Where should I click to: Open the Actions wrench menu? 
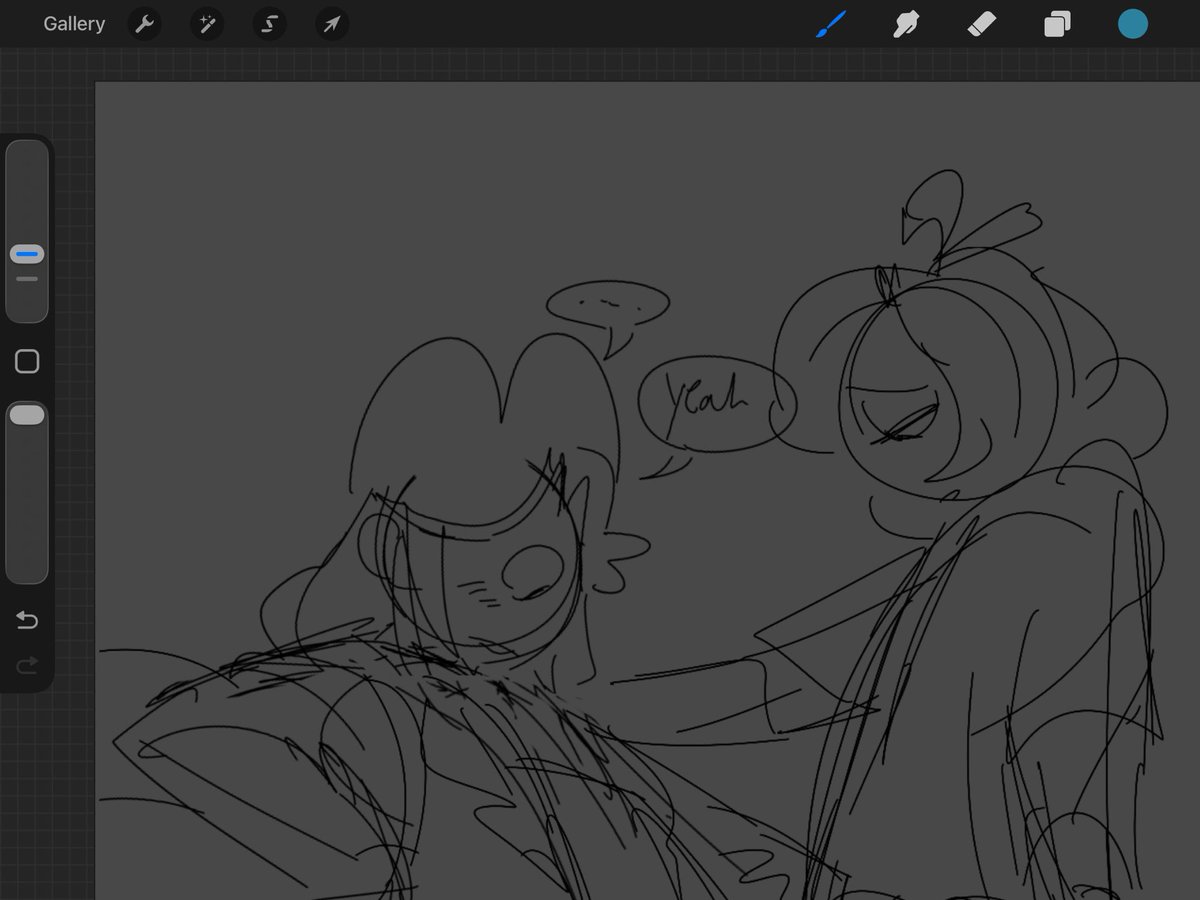point(145,24)
